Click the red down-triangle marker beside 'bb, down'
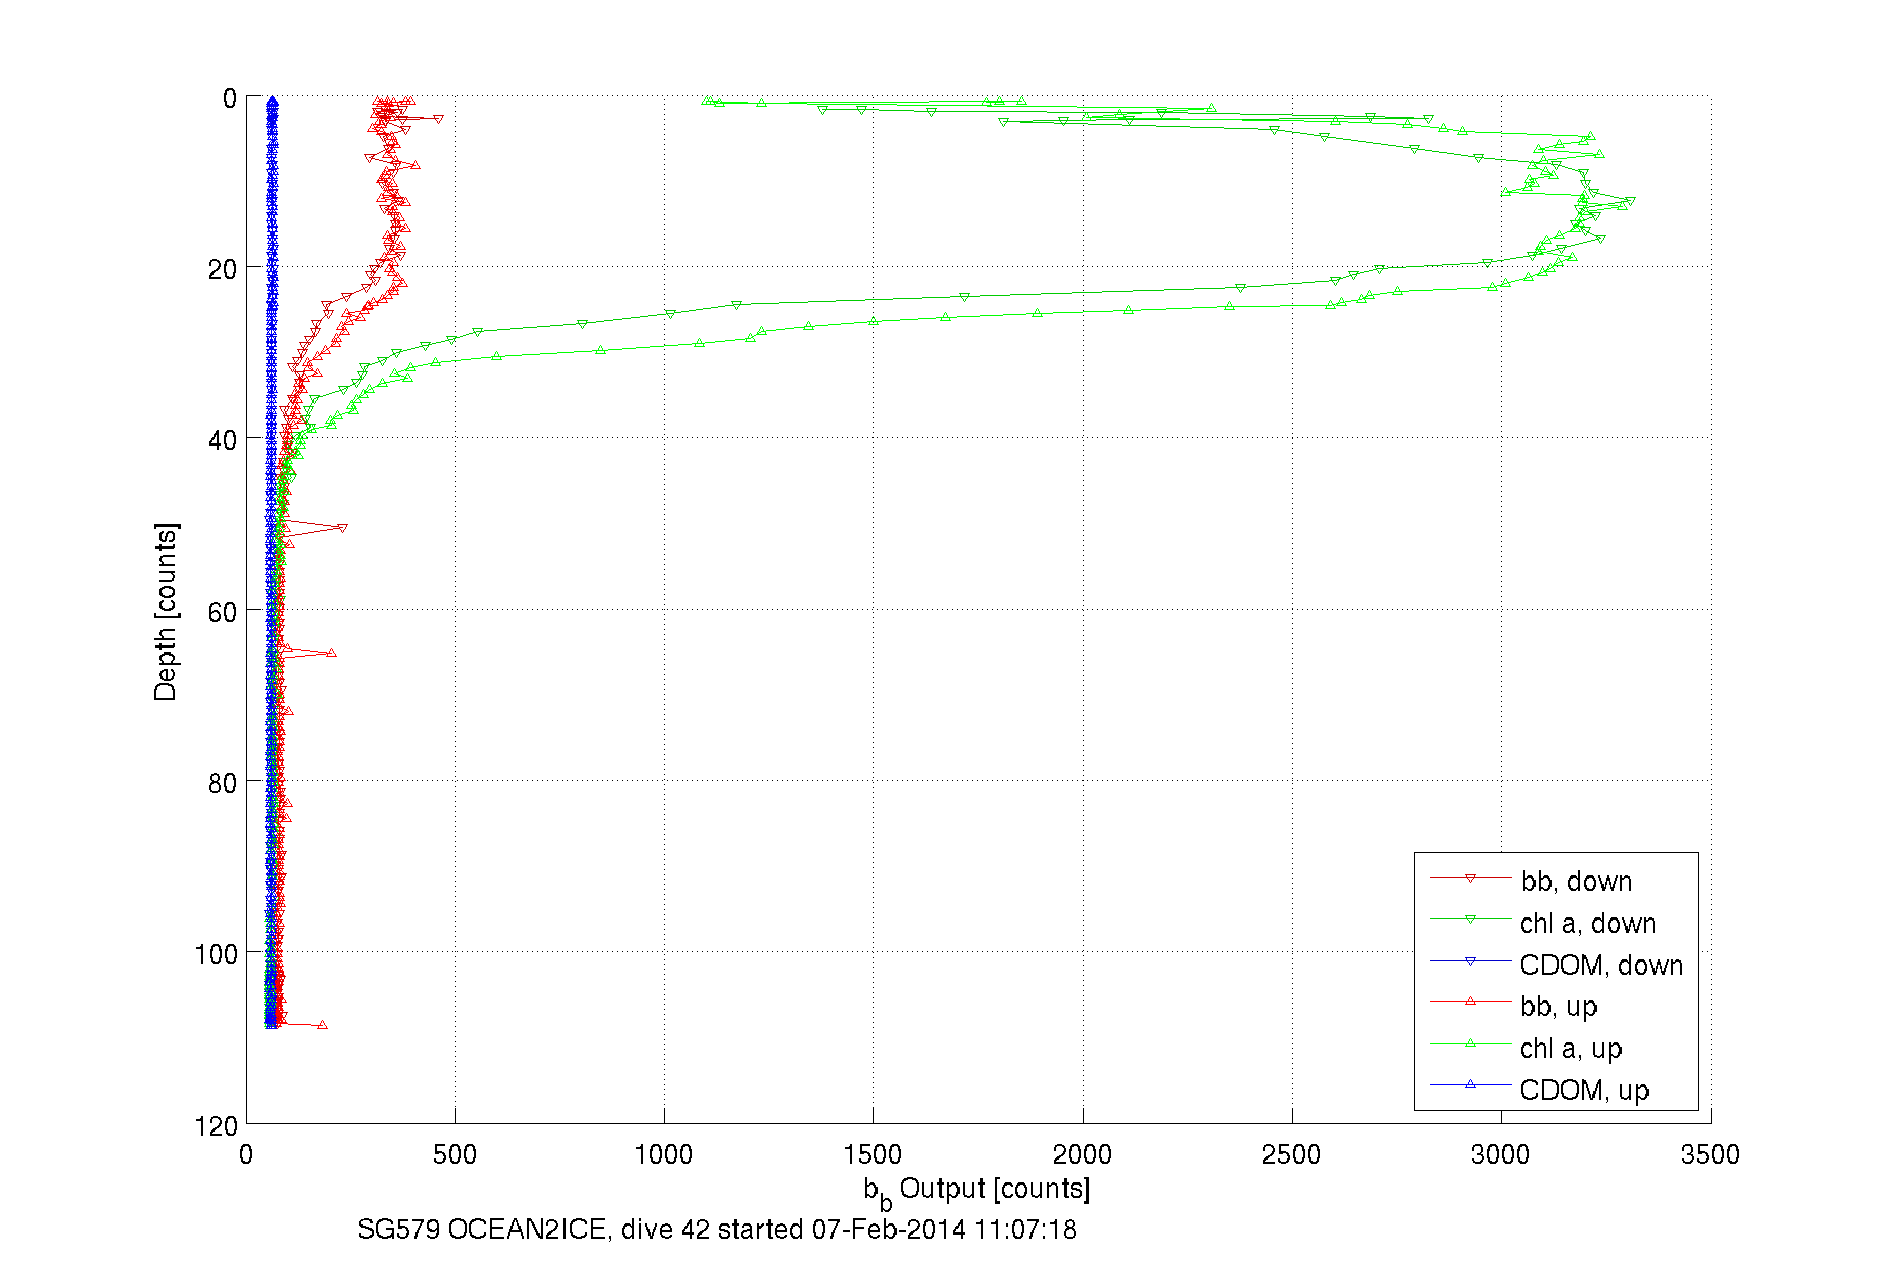The width and height of the screenshot is (1891, 1262). (x=1470, y=878)
